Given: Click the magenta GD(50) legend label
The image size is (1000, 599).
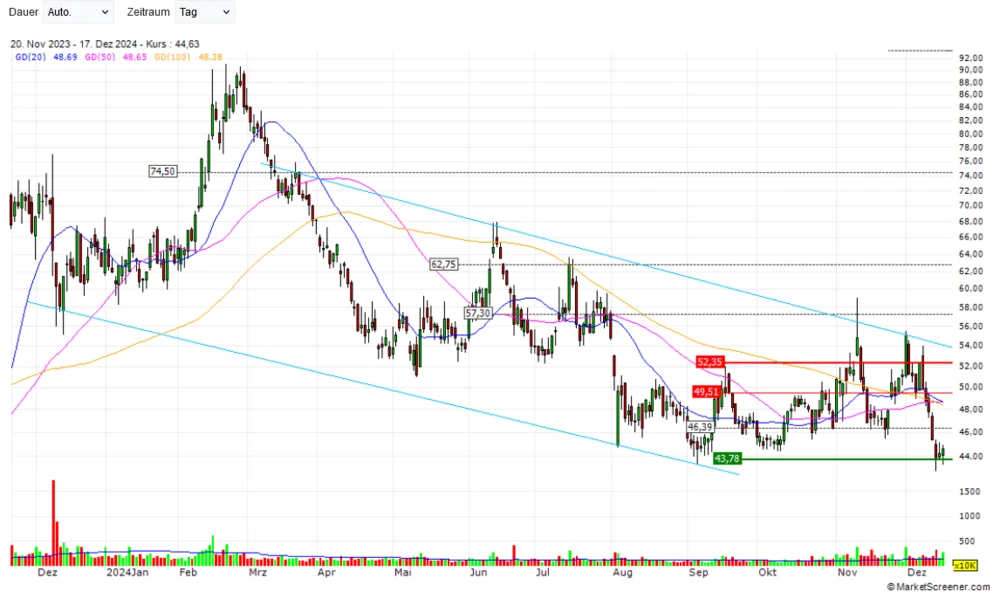Looking at the screenshot, I should [100, 57].
